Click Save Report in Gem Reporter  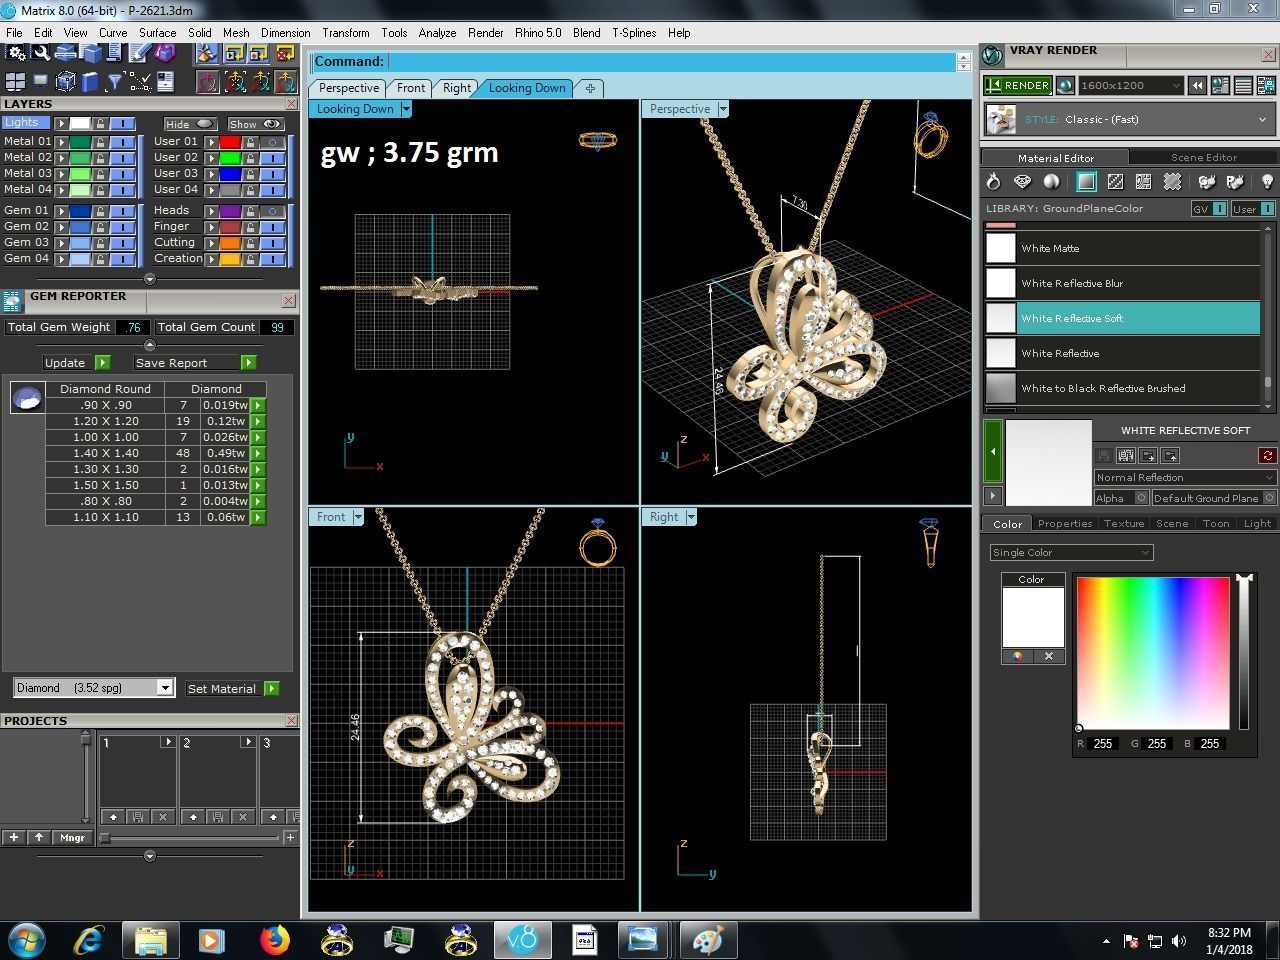195,363
